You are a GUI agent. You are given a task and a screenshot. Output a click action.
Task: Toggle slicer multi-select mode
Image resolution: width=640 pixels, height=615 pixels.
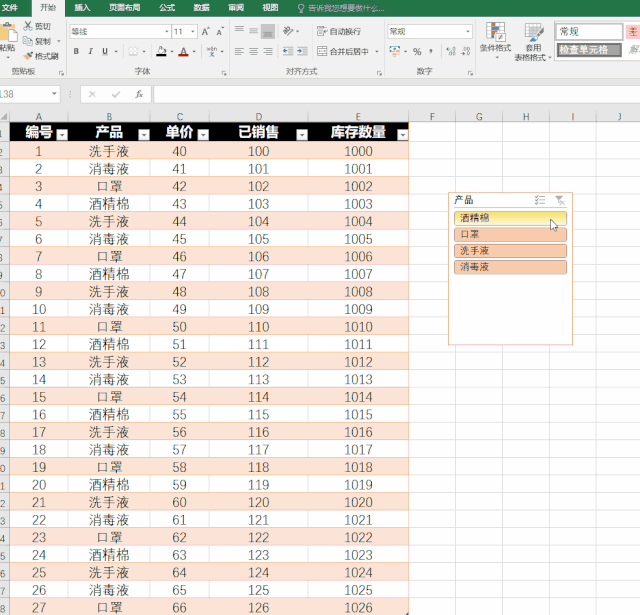[x=540, y=200]
